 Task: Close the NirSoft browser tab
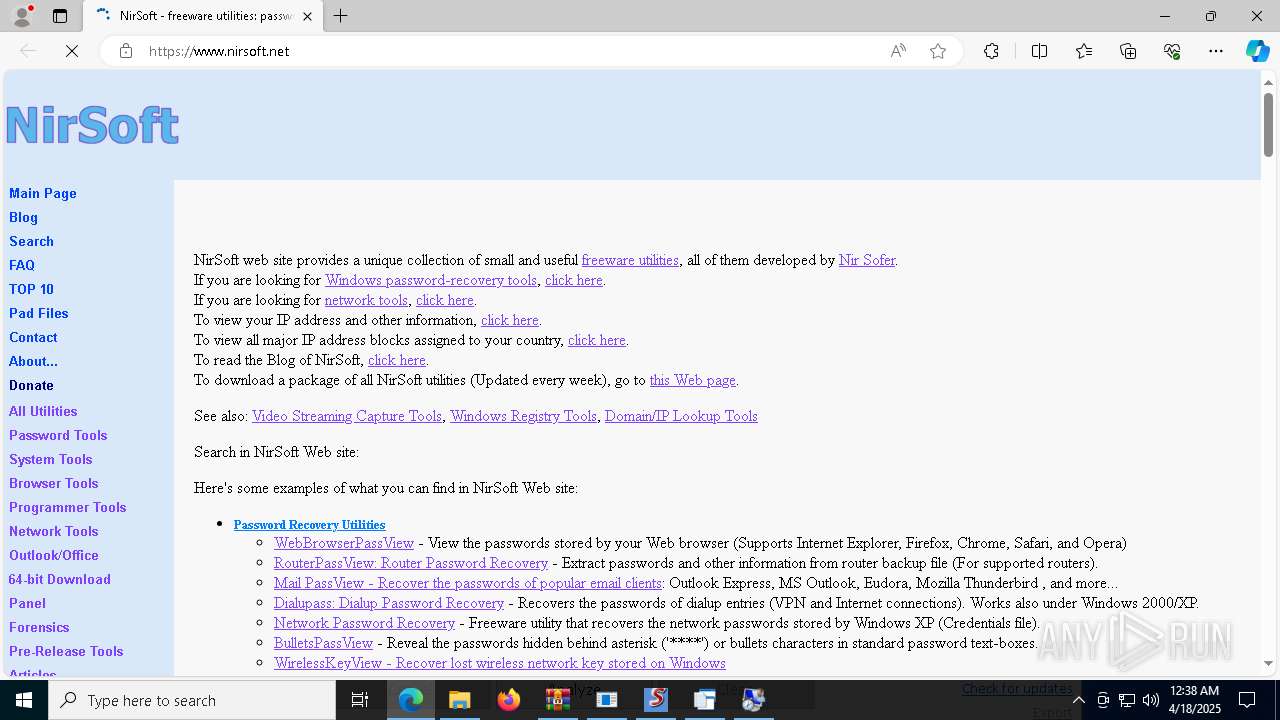(x=308, y=16)
